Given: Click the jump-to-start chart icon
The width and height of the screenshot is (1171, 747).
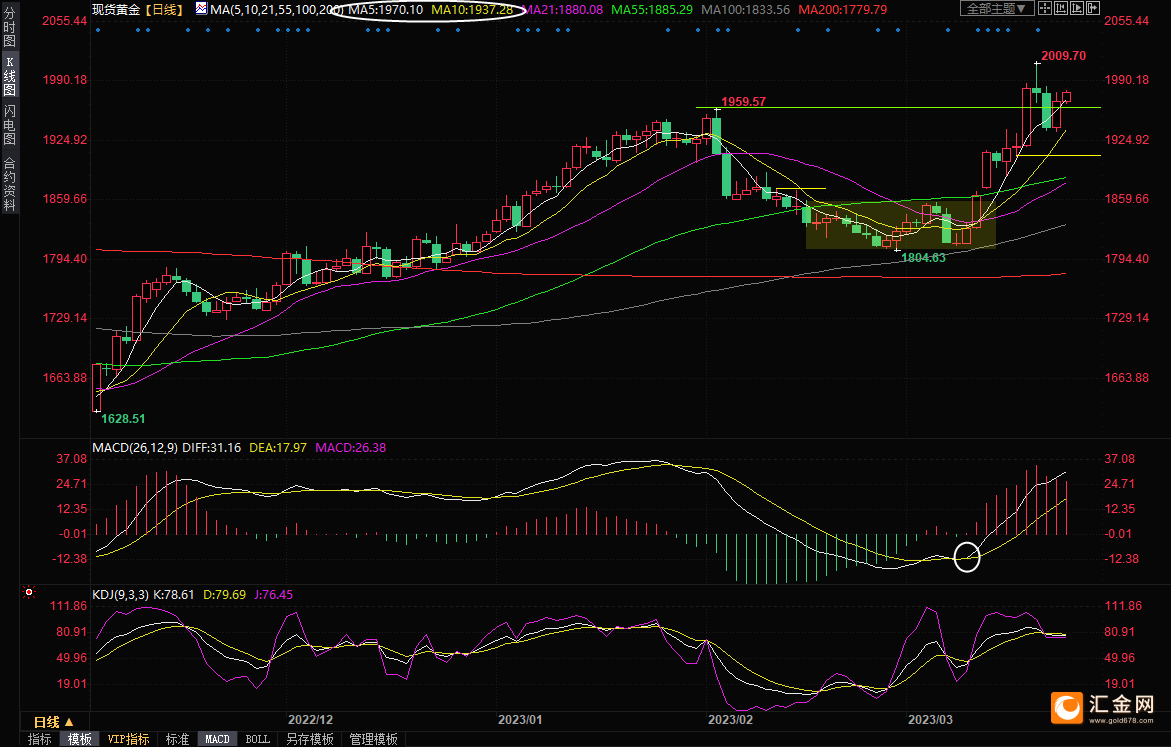Looking at the screenshot, I should coord(1060,8).
